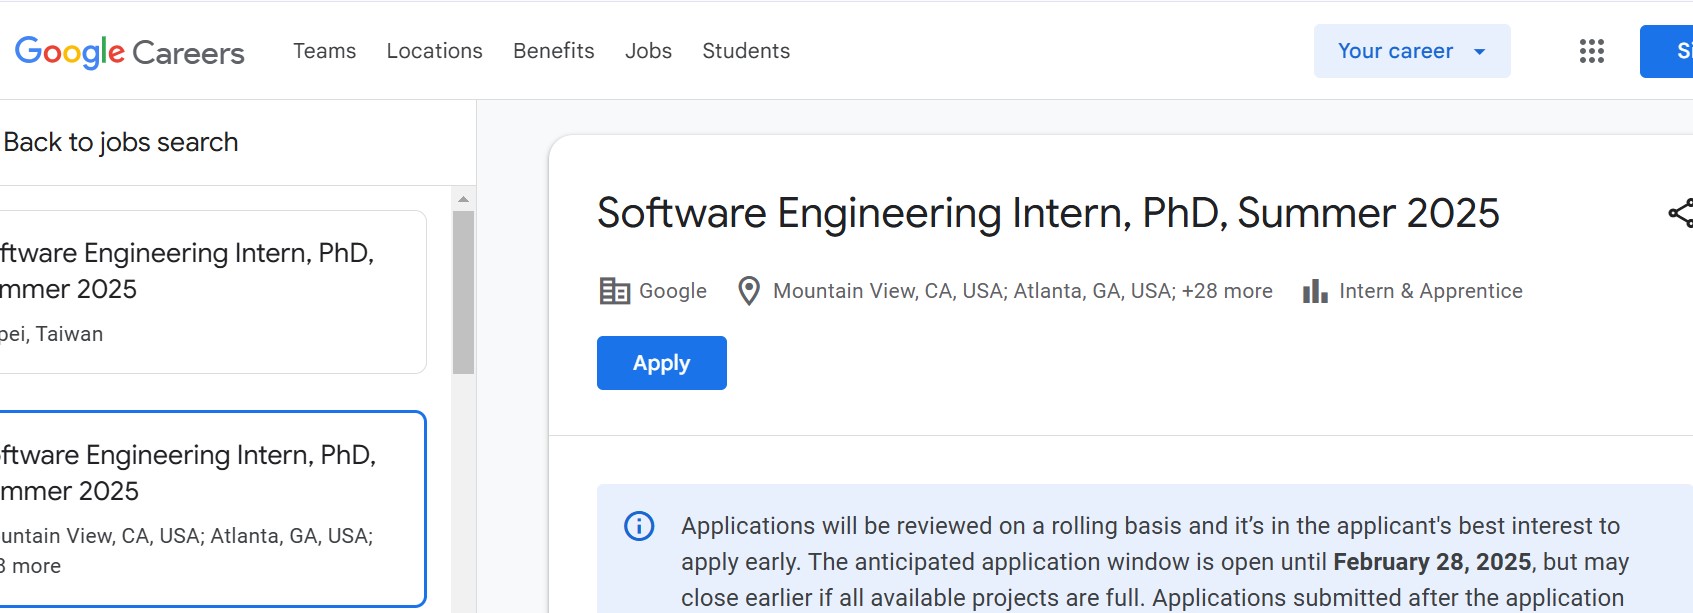Screen dimensions: 1693x613
Task: Go to the Google Careers logo
Action: 130,52
